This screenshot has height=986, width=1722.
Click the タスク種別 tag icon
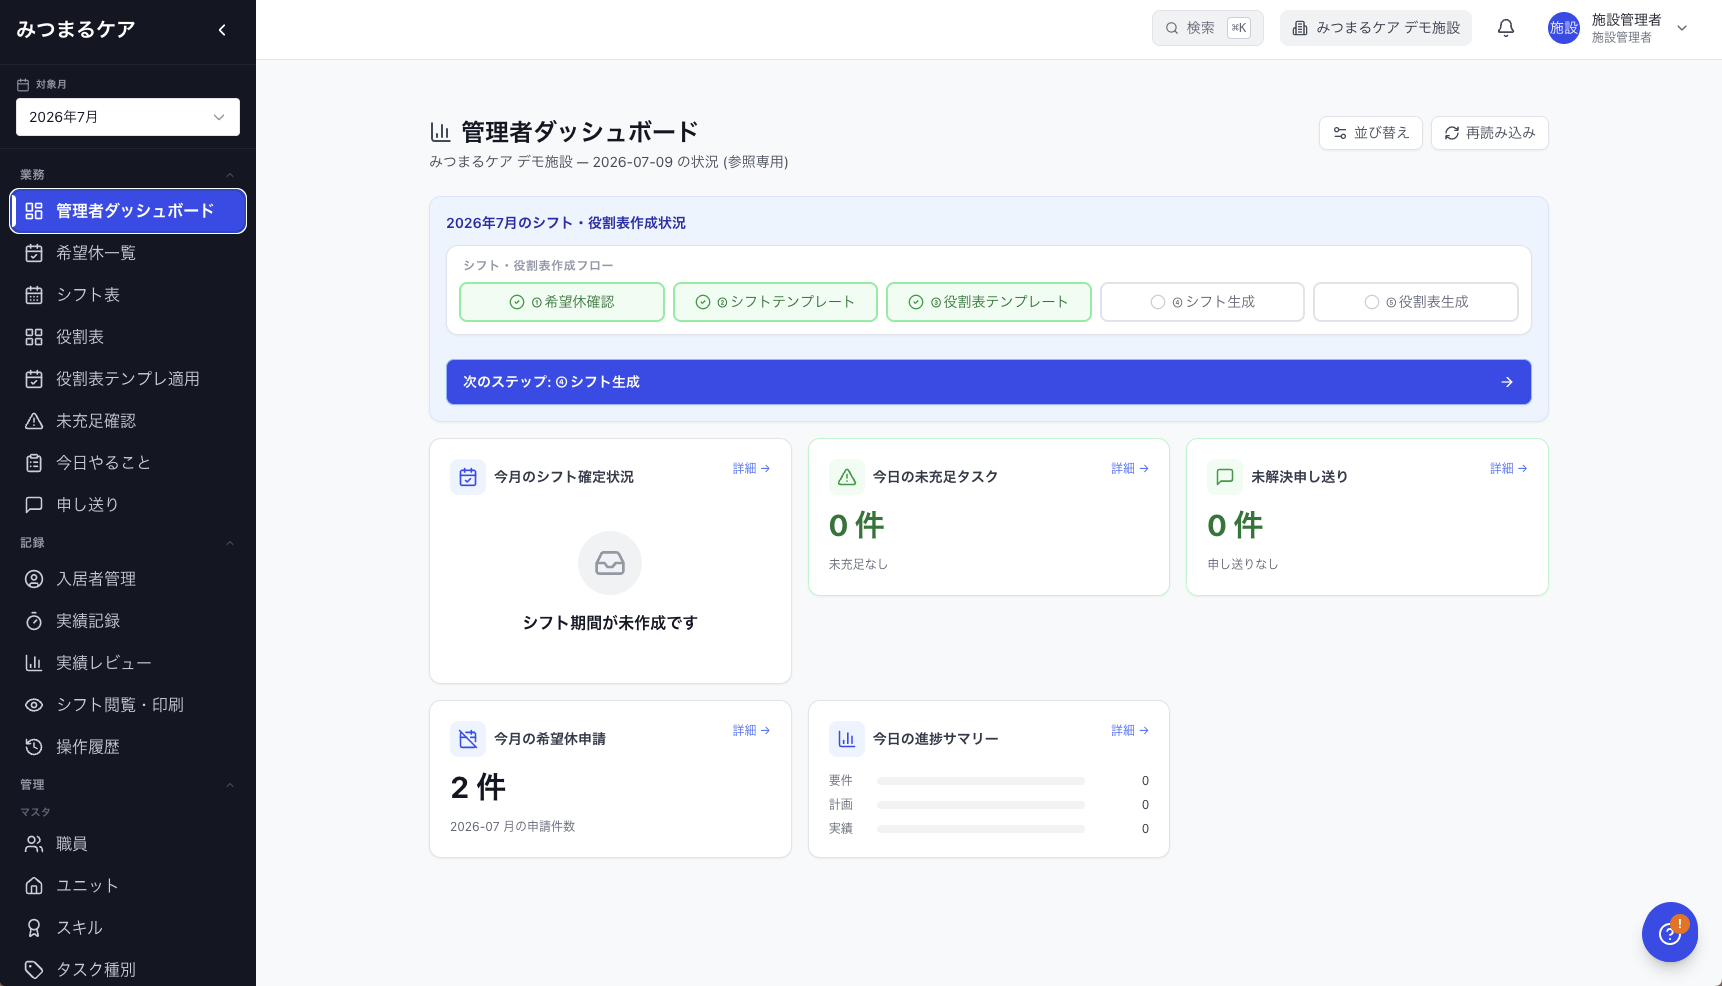[x=34, y=970]
